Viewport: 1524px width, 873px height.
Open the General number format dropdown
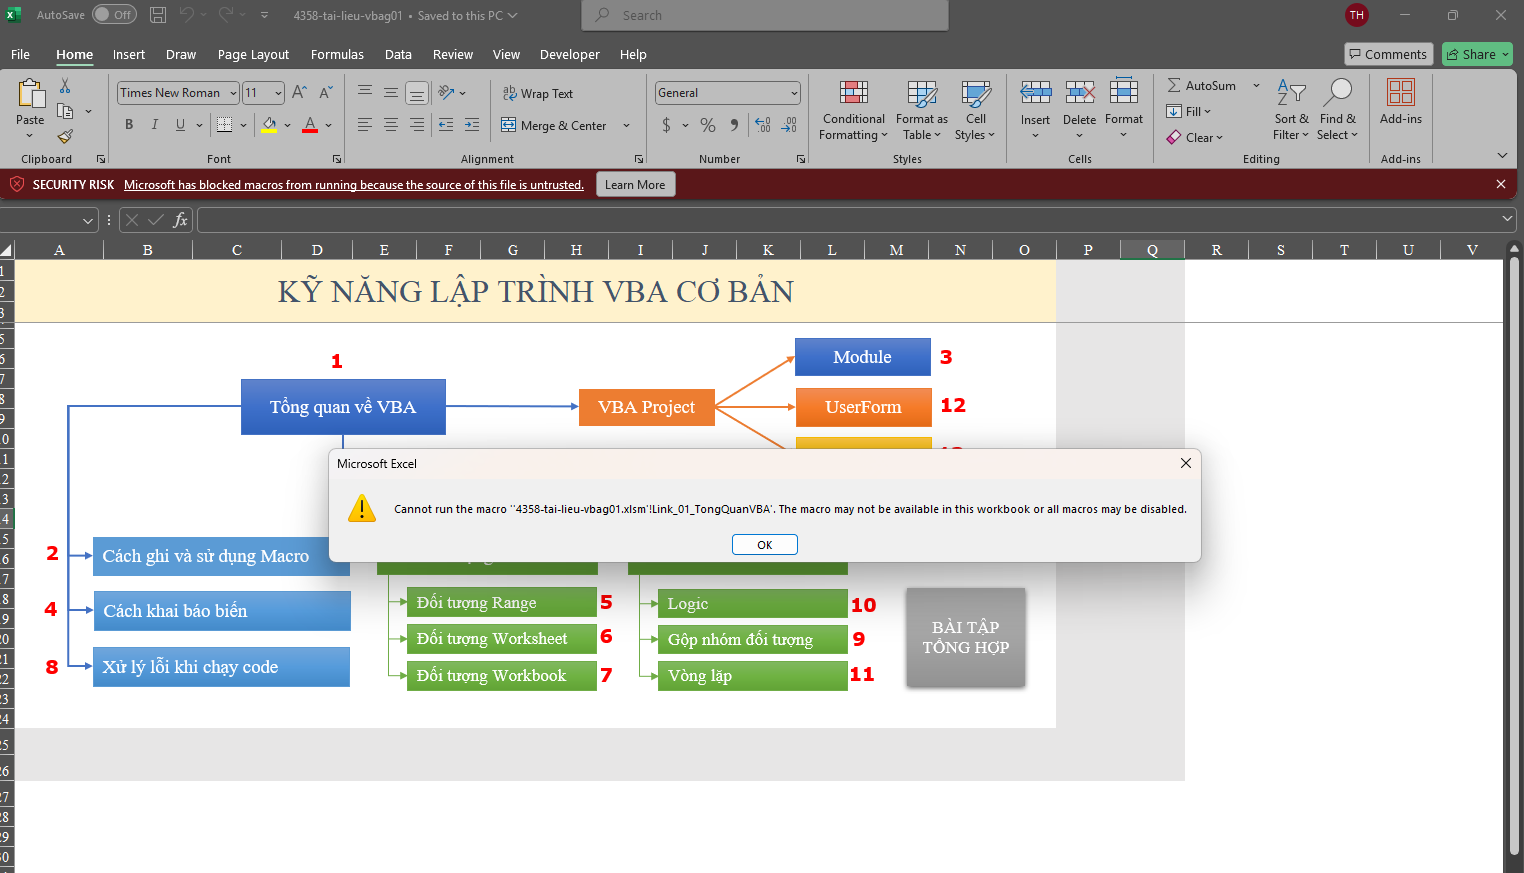[794, 93]
